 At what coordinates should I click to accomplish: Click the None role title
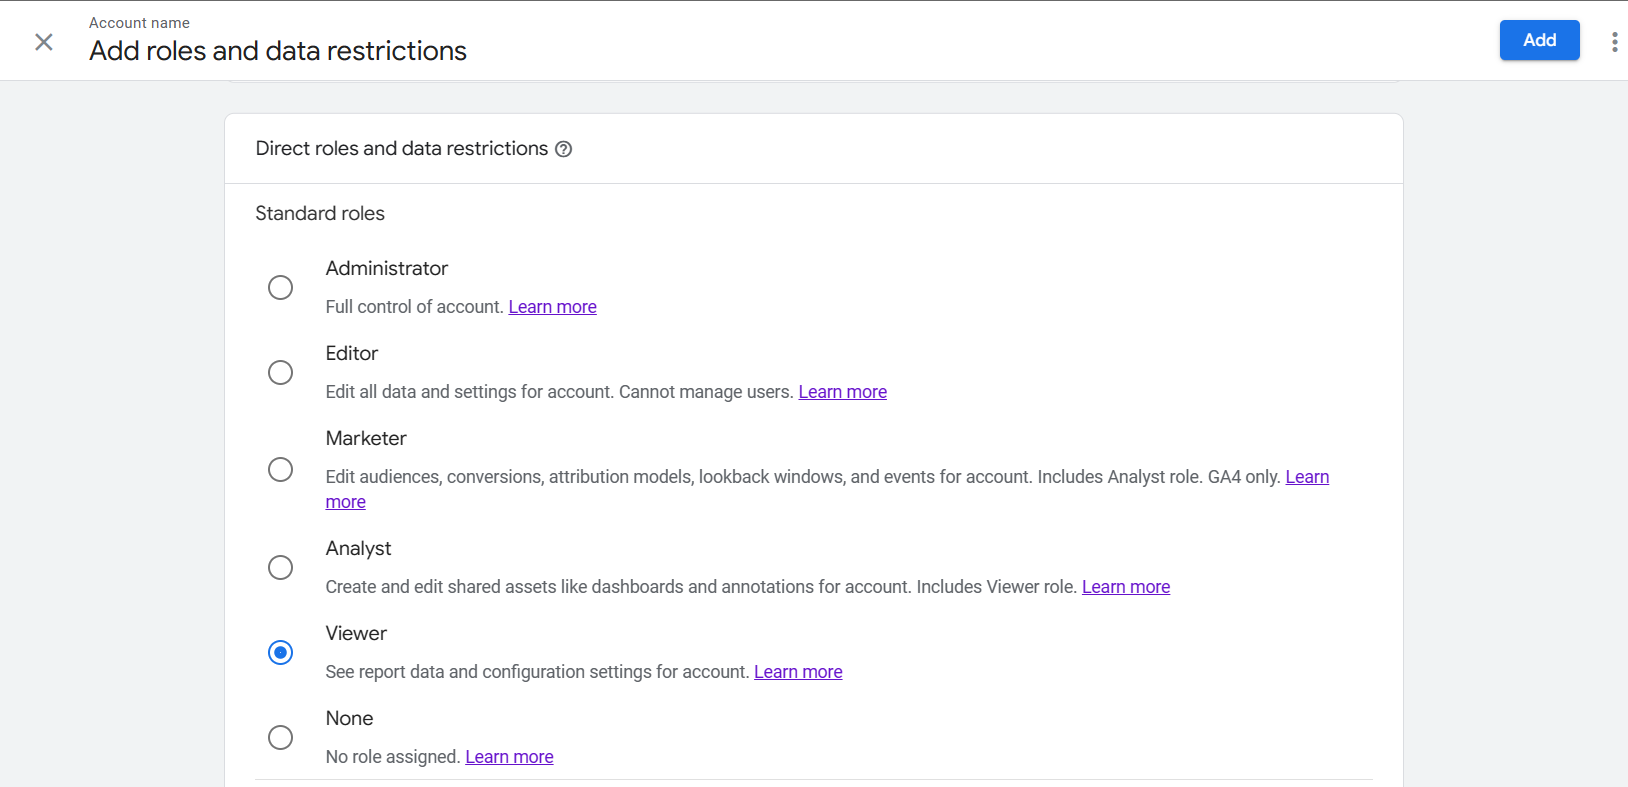pyautogui.click(x=349, y=718)
